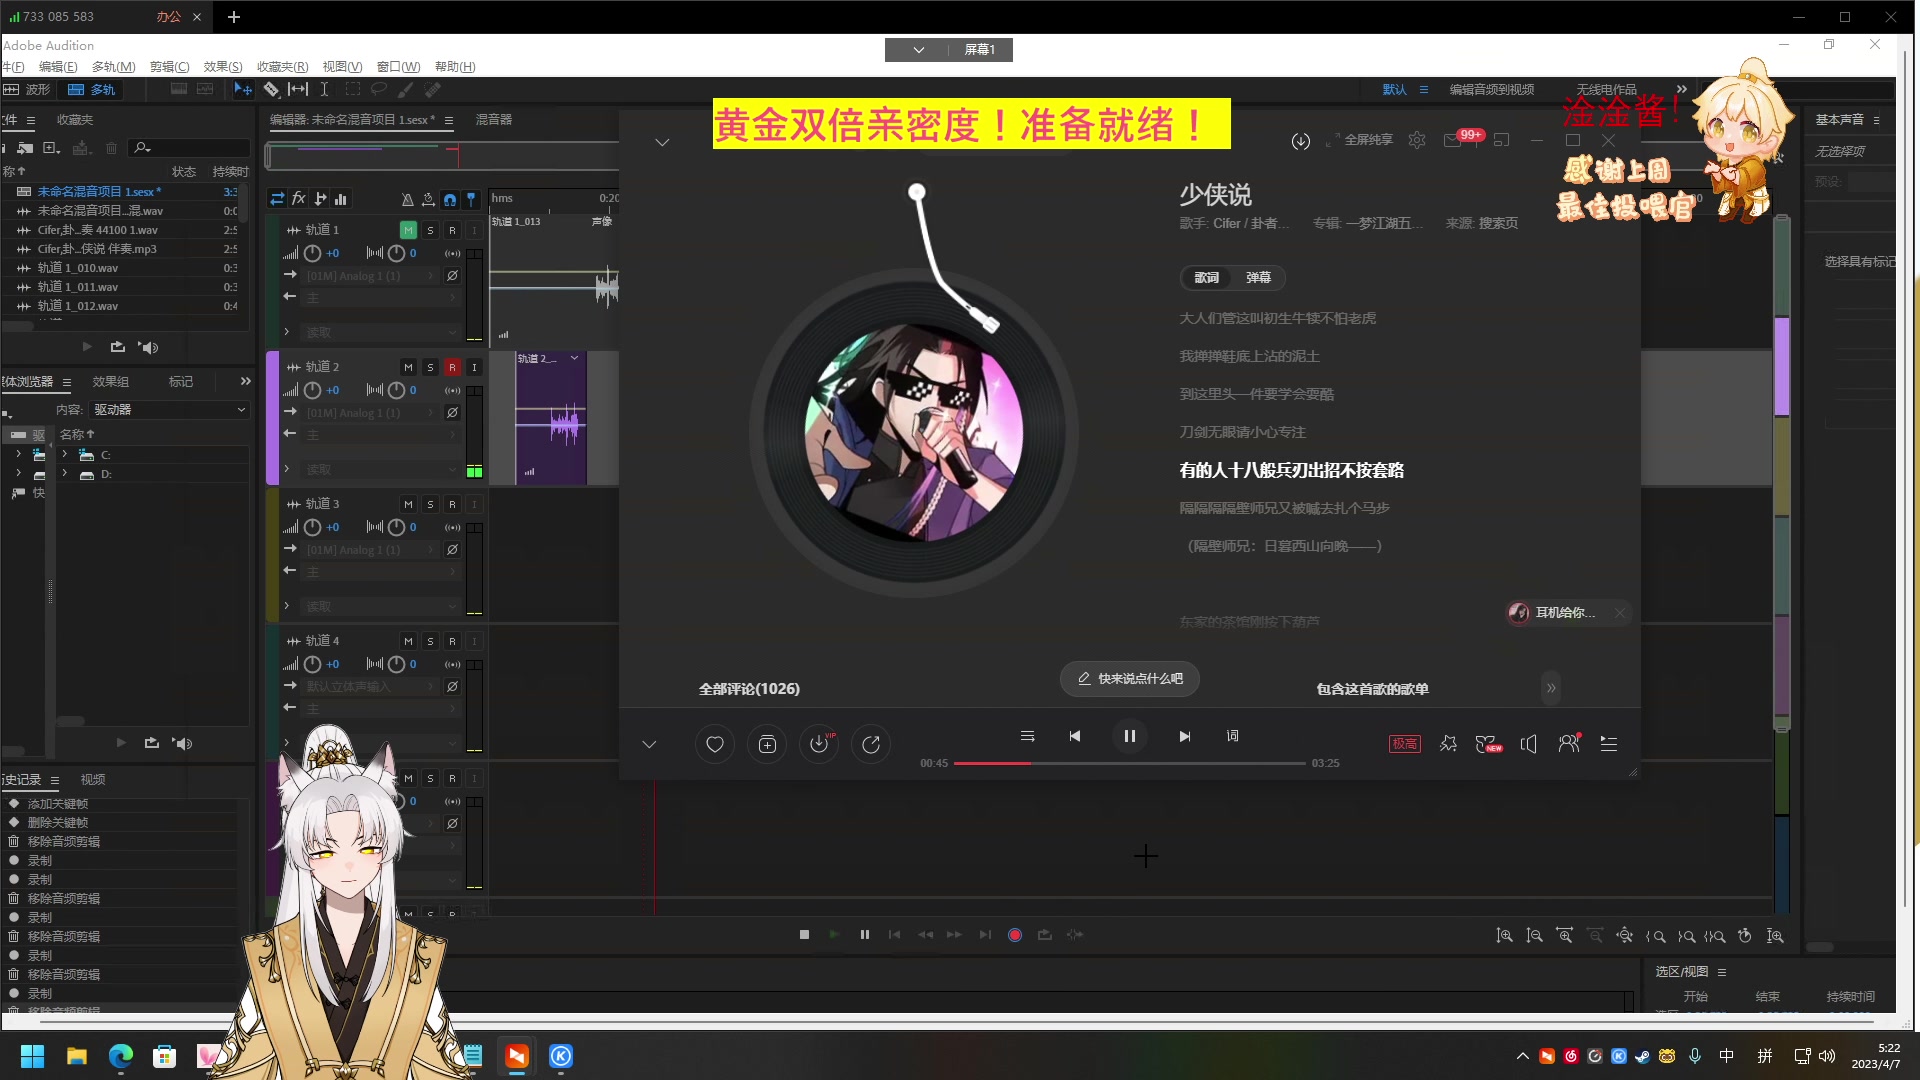Play the session in Audition transport
Image resolution: width=1920 pixels, height=1080 pixels.
(834, 935)
